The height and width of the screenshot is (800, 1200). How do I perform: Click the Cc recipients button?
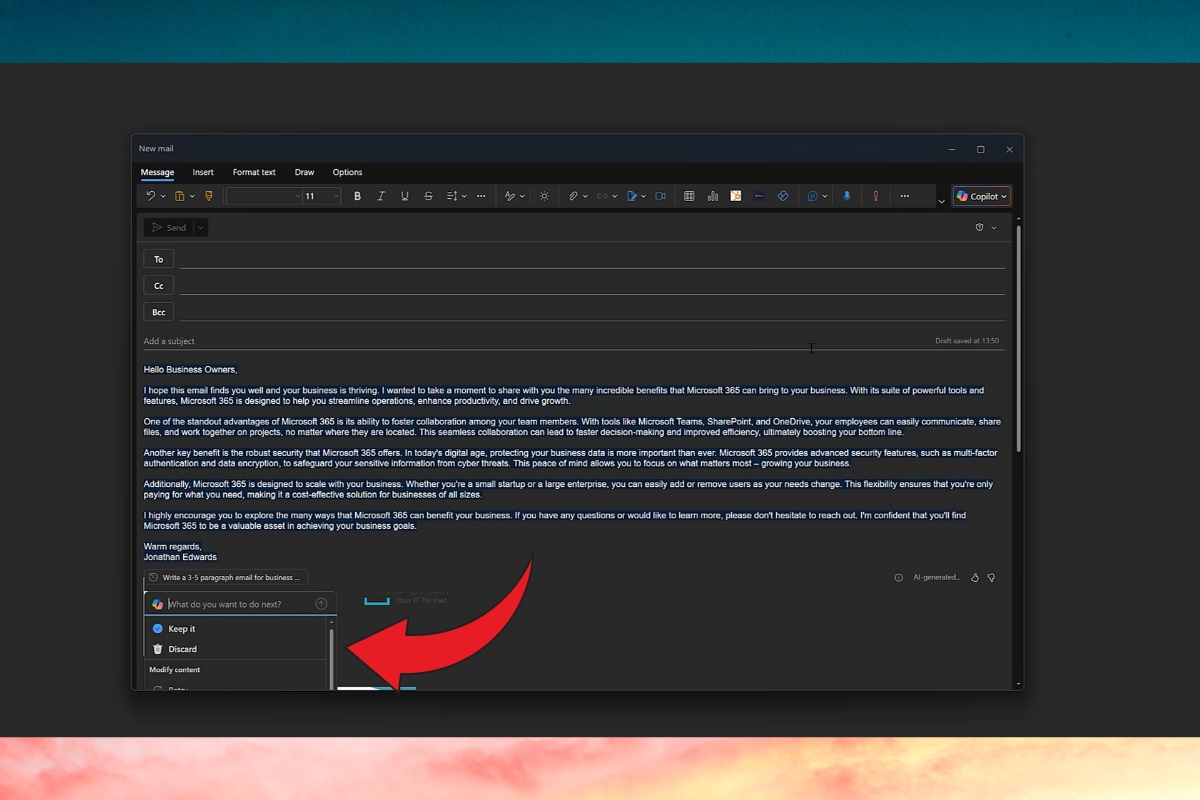pyautogui.click(x=158, y=286)
